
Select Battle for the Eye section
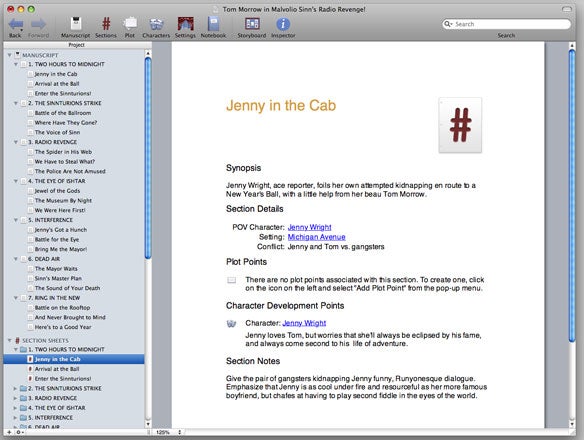(57, 240)
